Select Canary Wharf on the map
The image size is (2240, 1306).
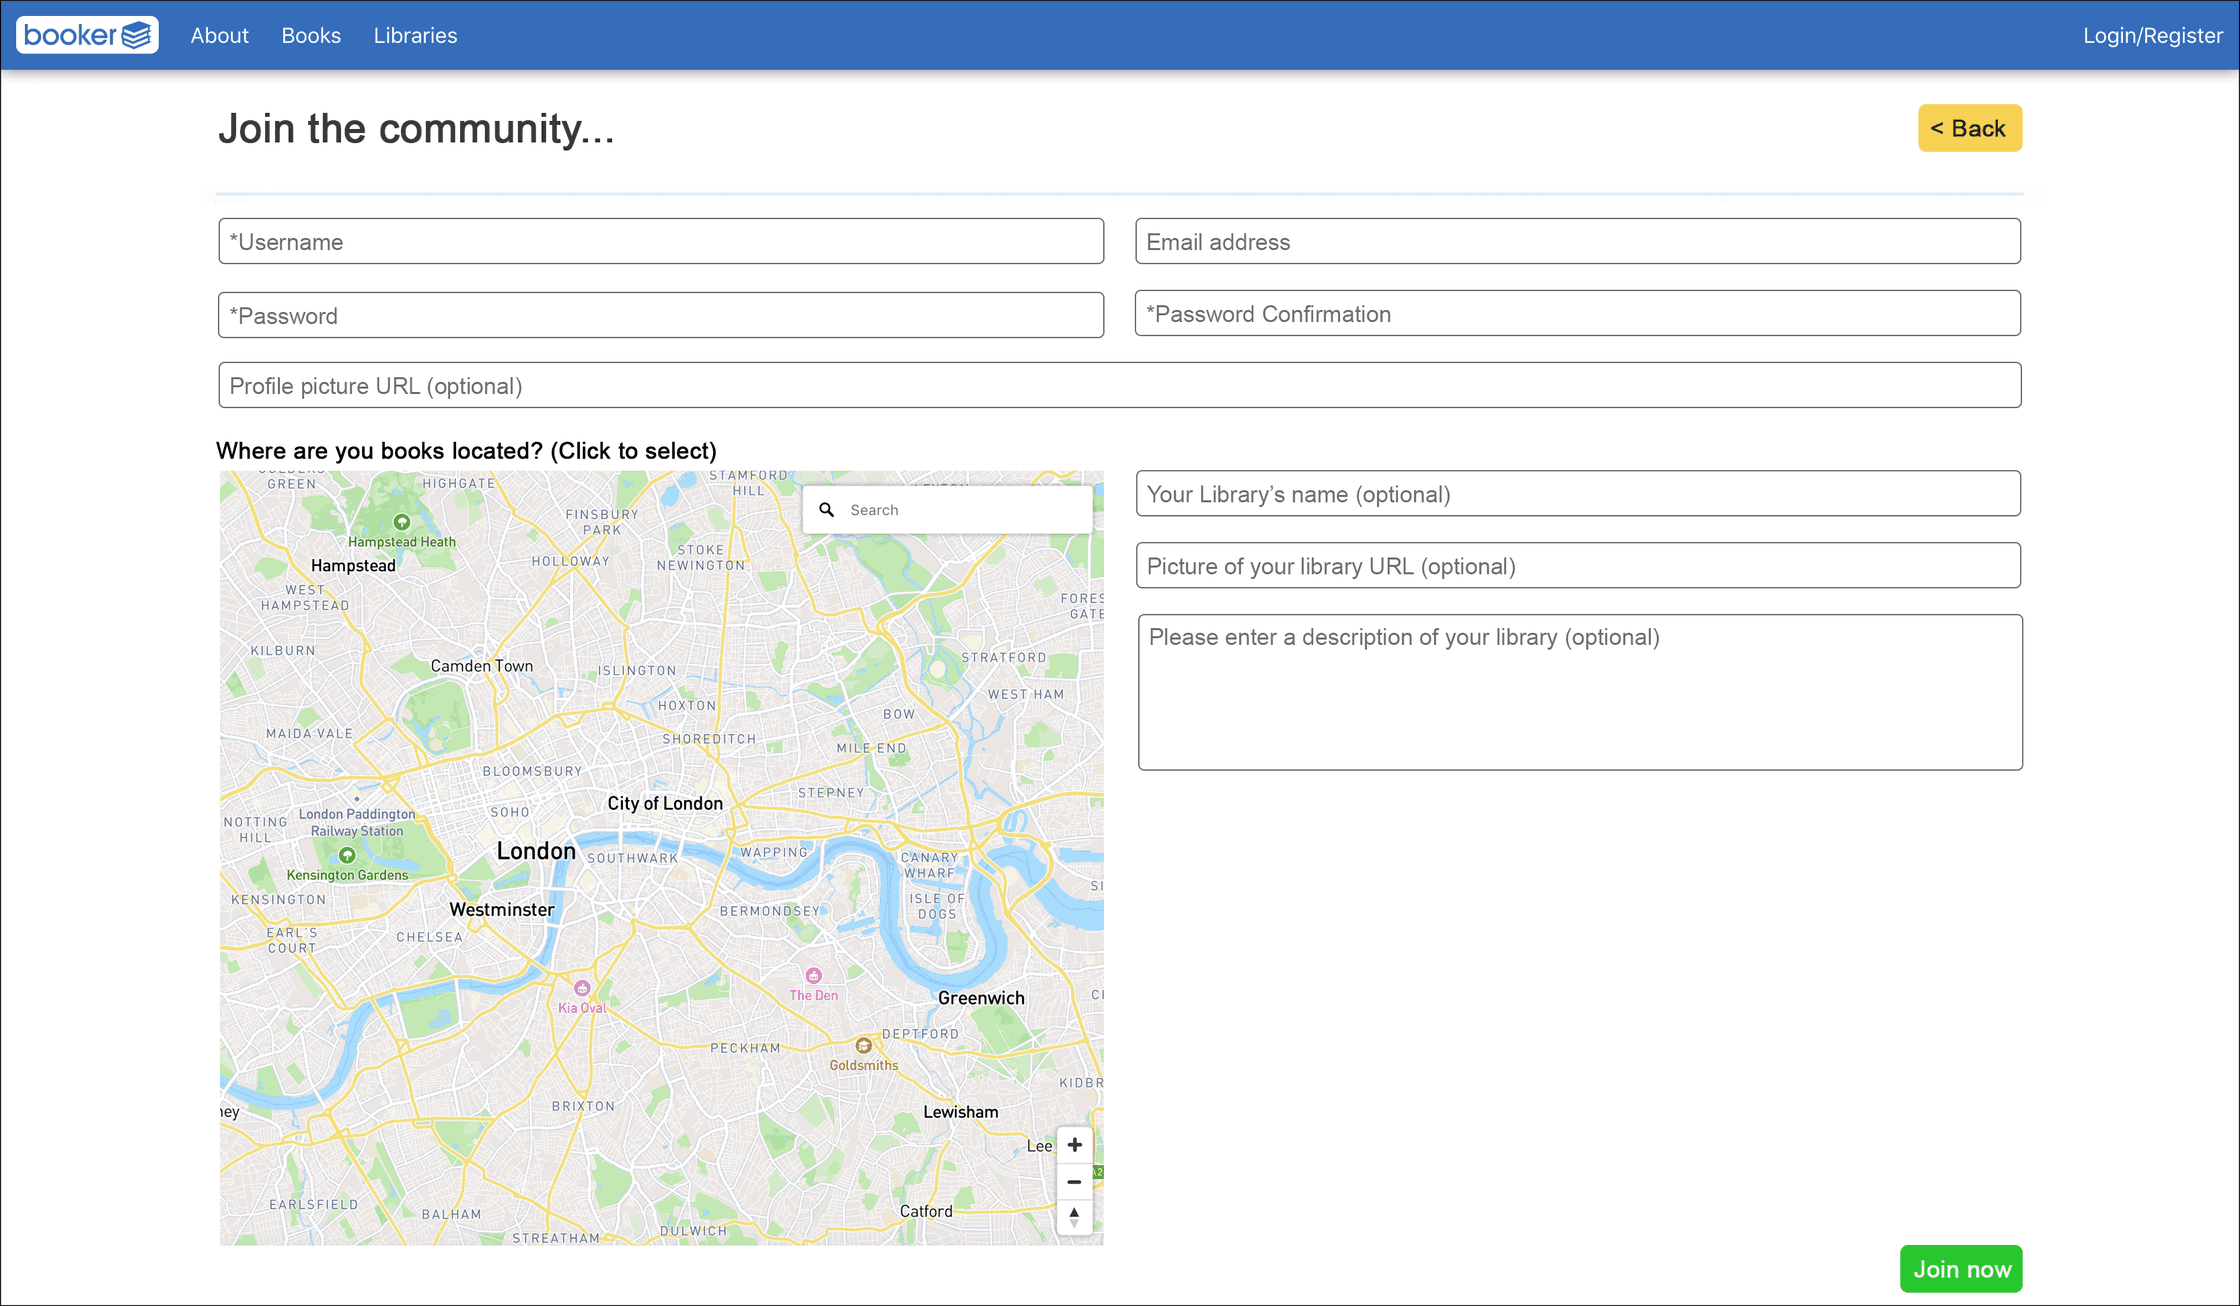[x=929, y=865]
